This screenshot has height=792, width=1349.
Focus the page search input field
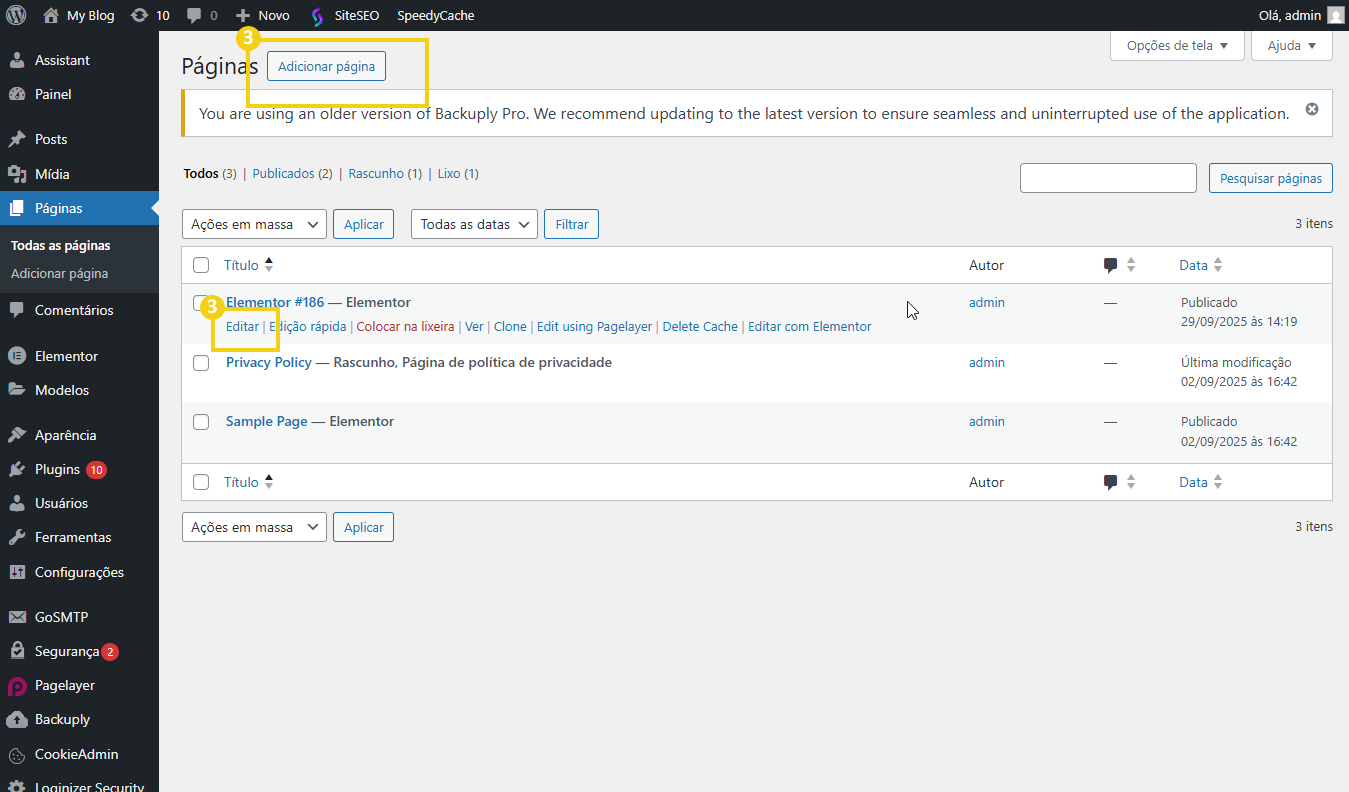click(x=1108, y=178)
